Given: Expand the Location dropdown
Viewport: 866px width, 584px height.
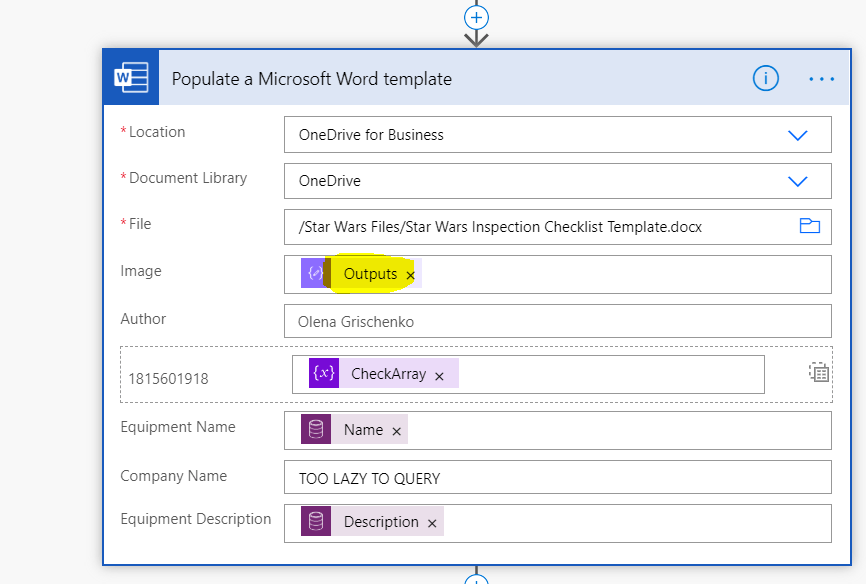Looking at the screenshot, I should (x=797, y=135).
